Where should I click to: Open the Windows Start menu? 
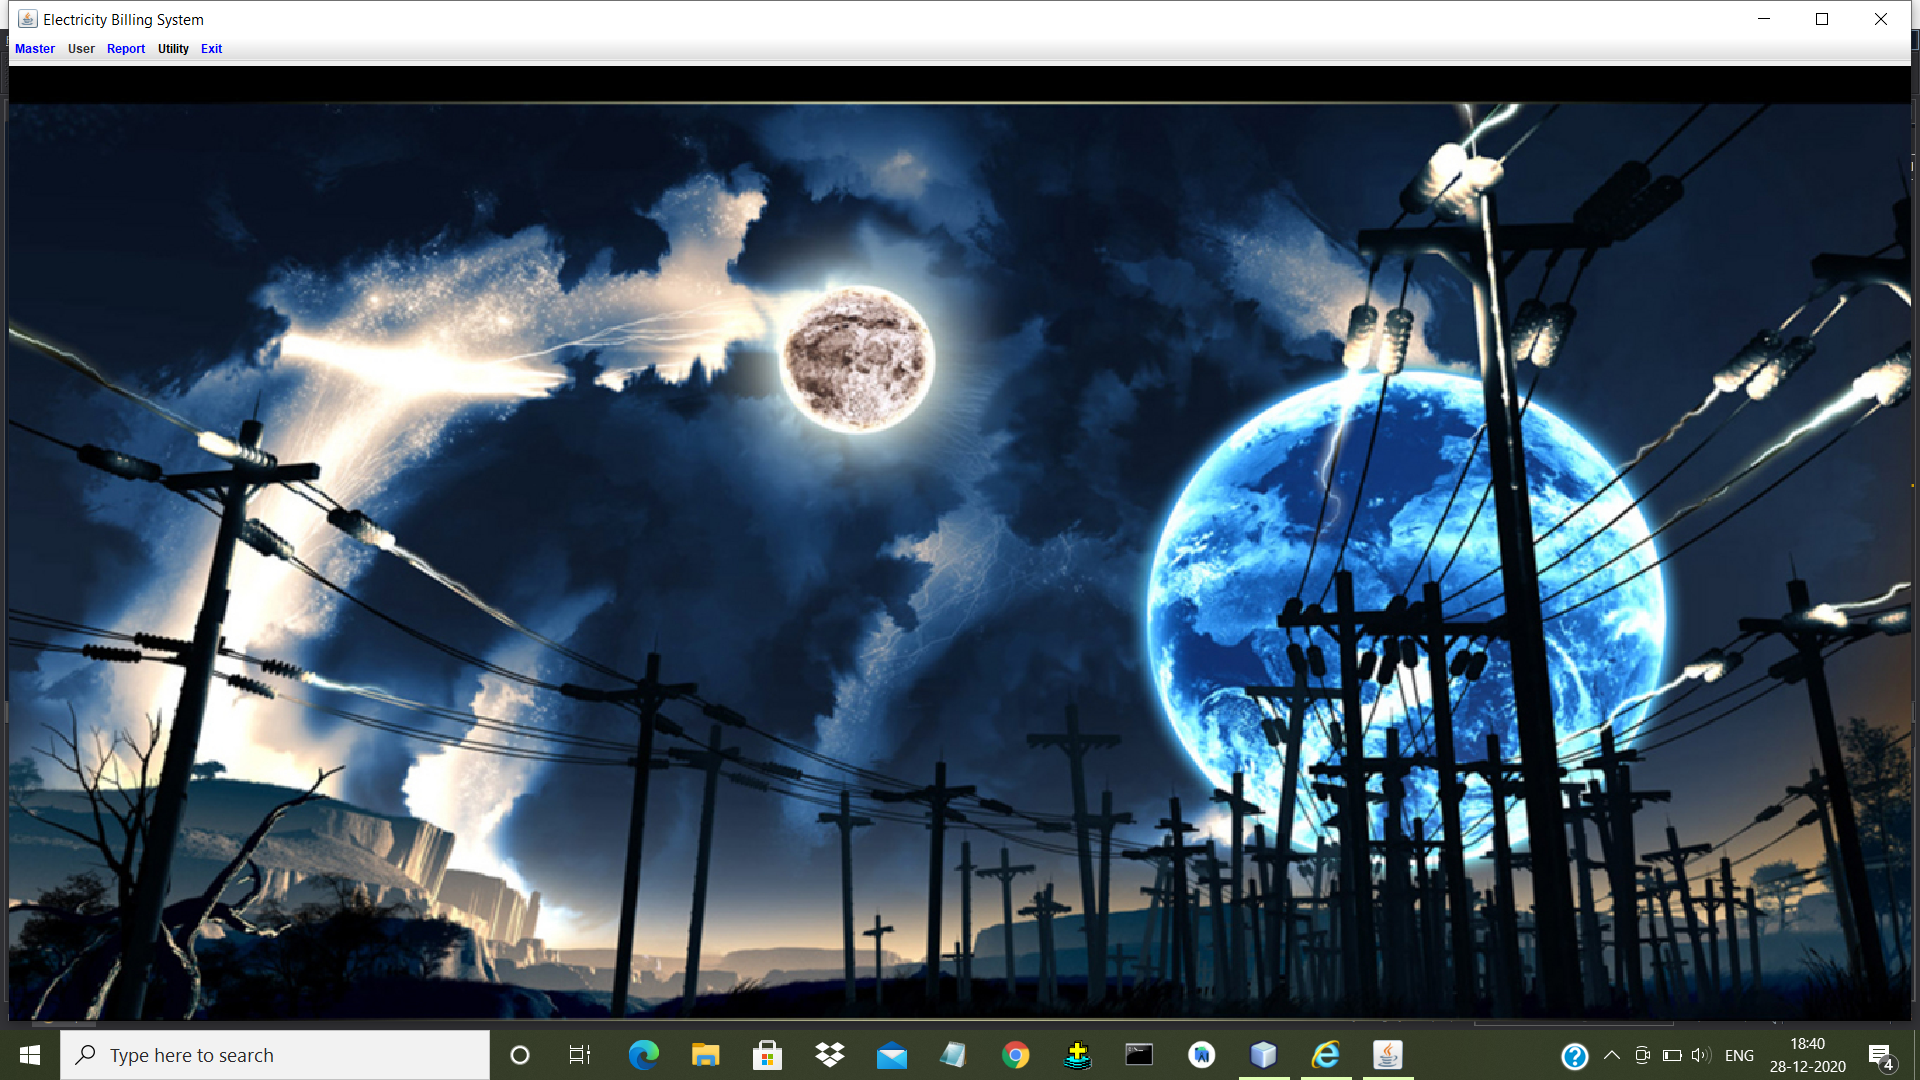pos(30,1055)
